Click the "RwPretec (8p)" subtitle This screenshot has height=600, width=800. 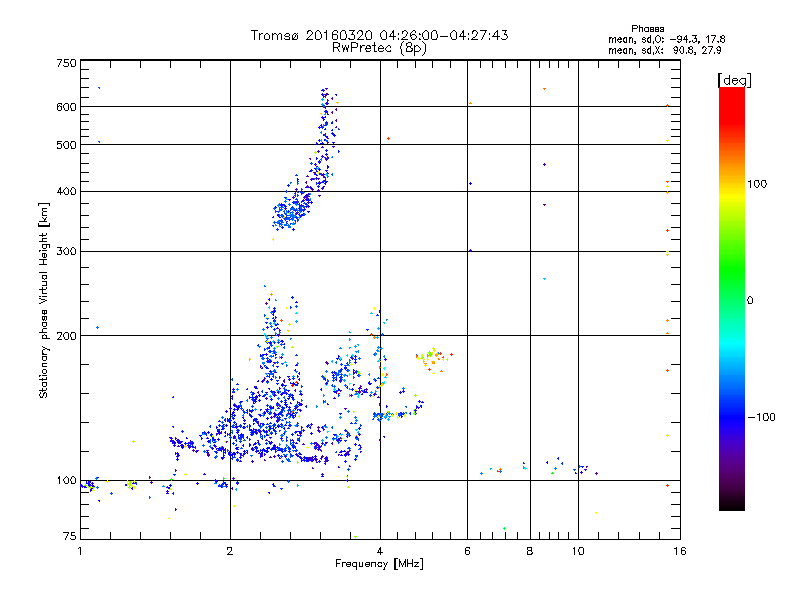(379, 48)
